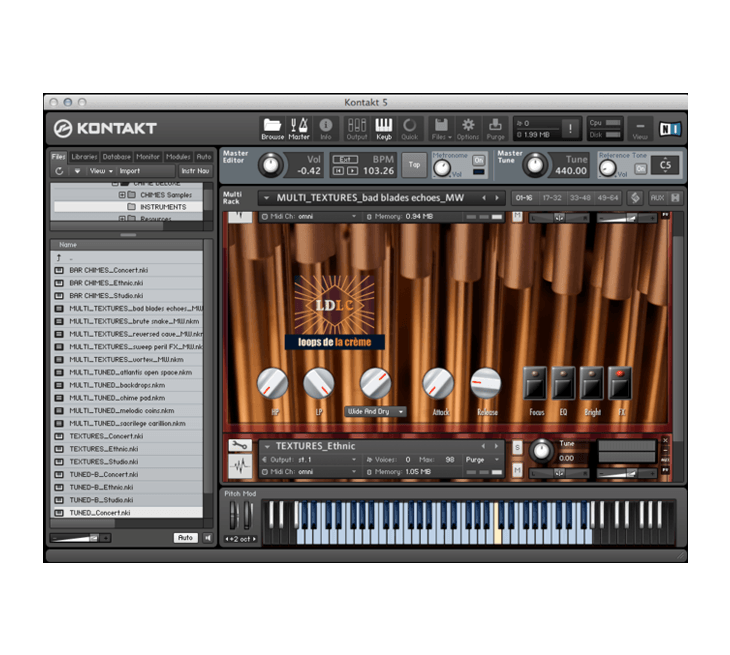
Task: Click the Ext sync button
Action: [345, 159]
